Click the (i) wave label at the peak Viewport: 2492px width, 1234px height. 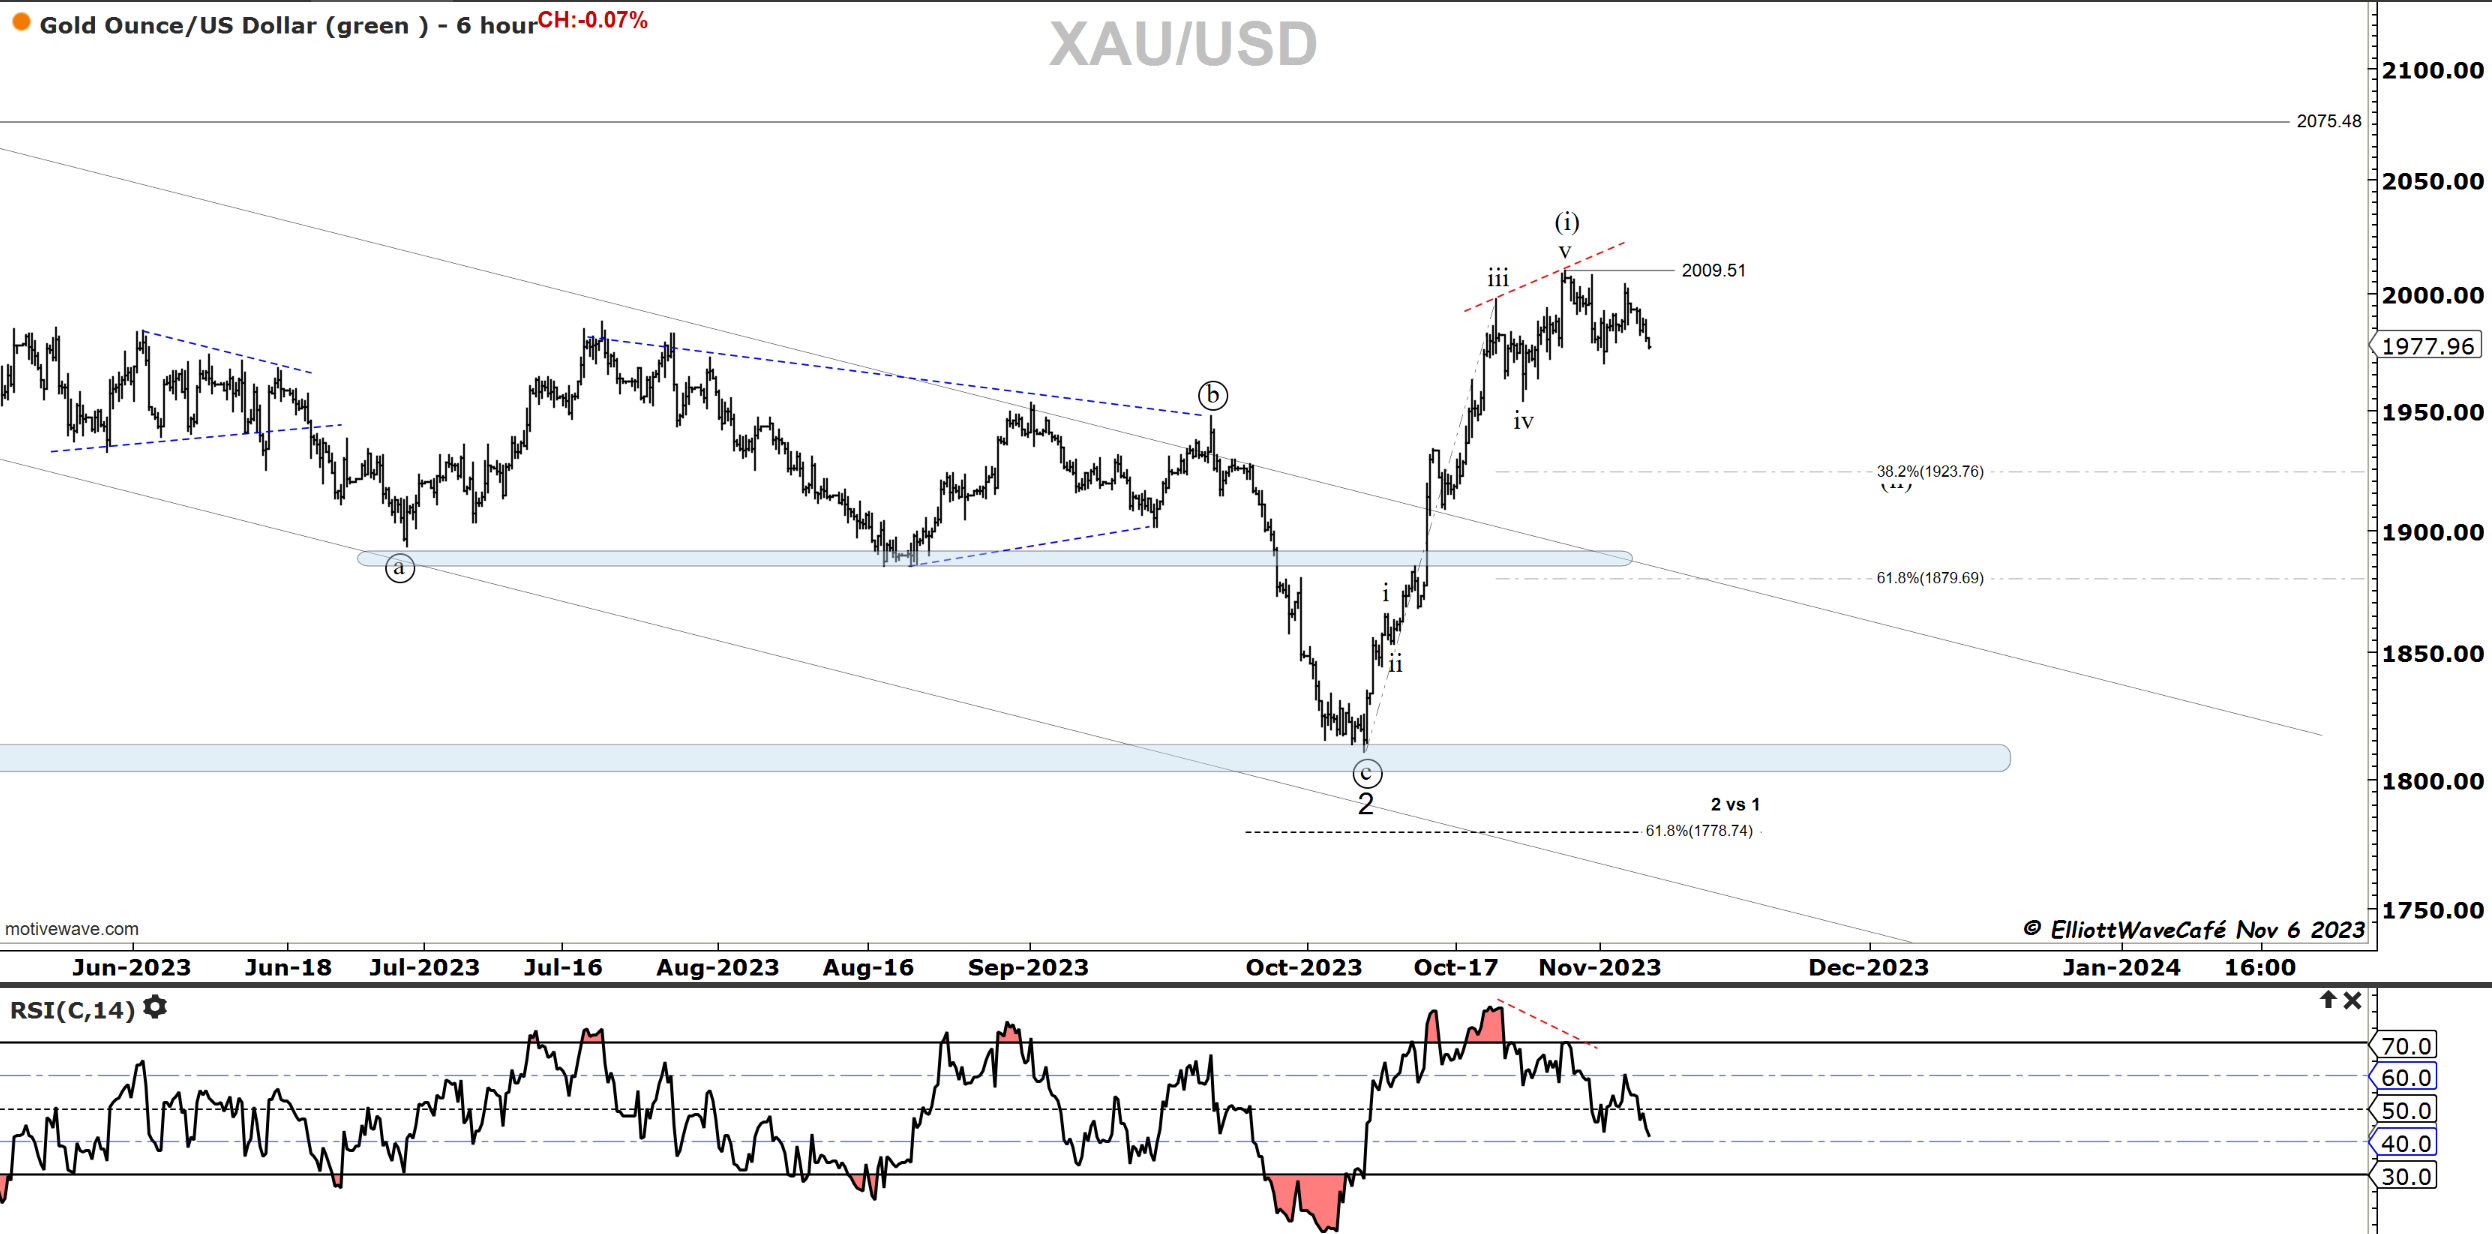click(1567, 221)
